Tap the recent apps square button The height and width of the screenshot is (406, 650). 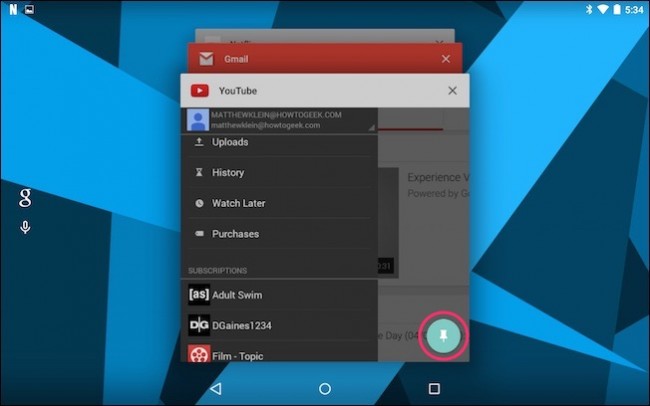tap(434, 389)
